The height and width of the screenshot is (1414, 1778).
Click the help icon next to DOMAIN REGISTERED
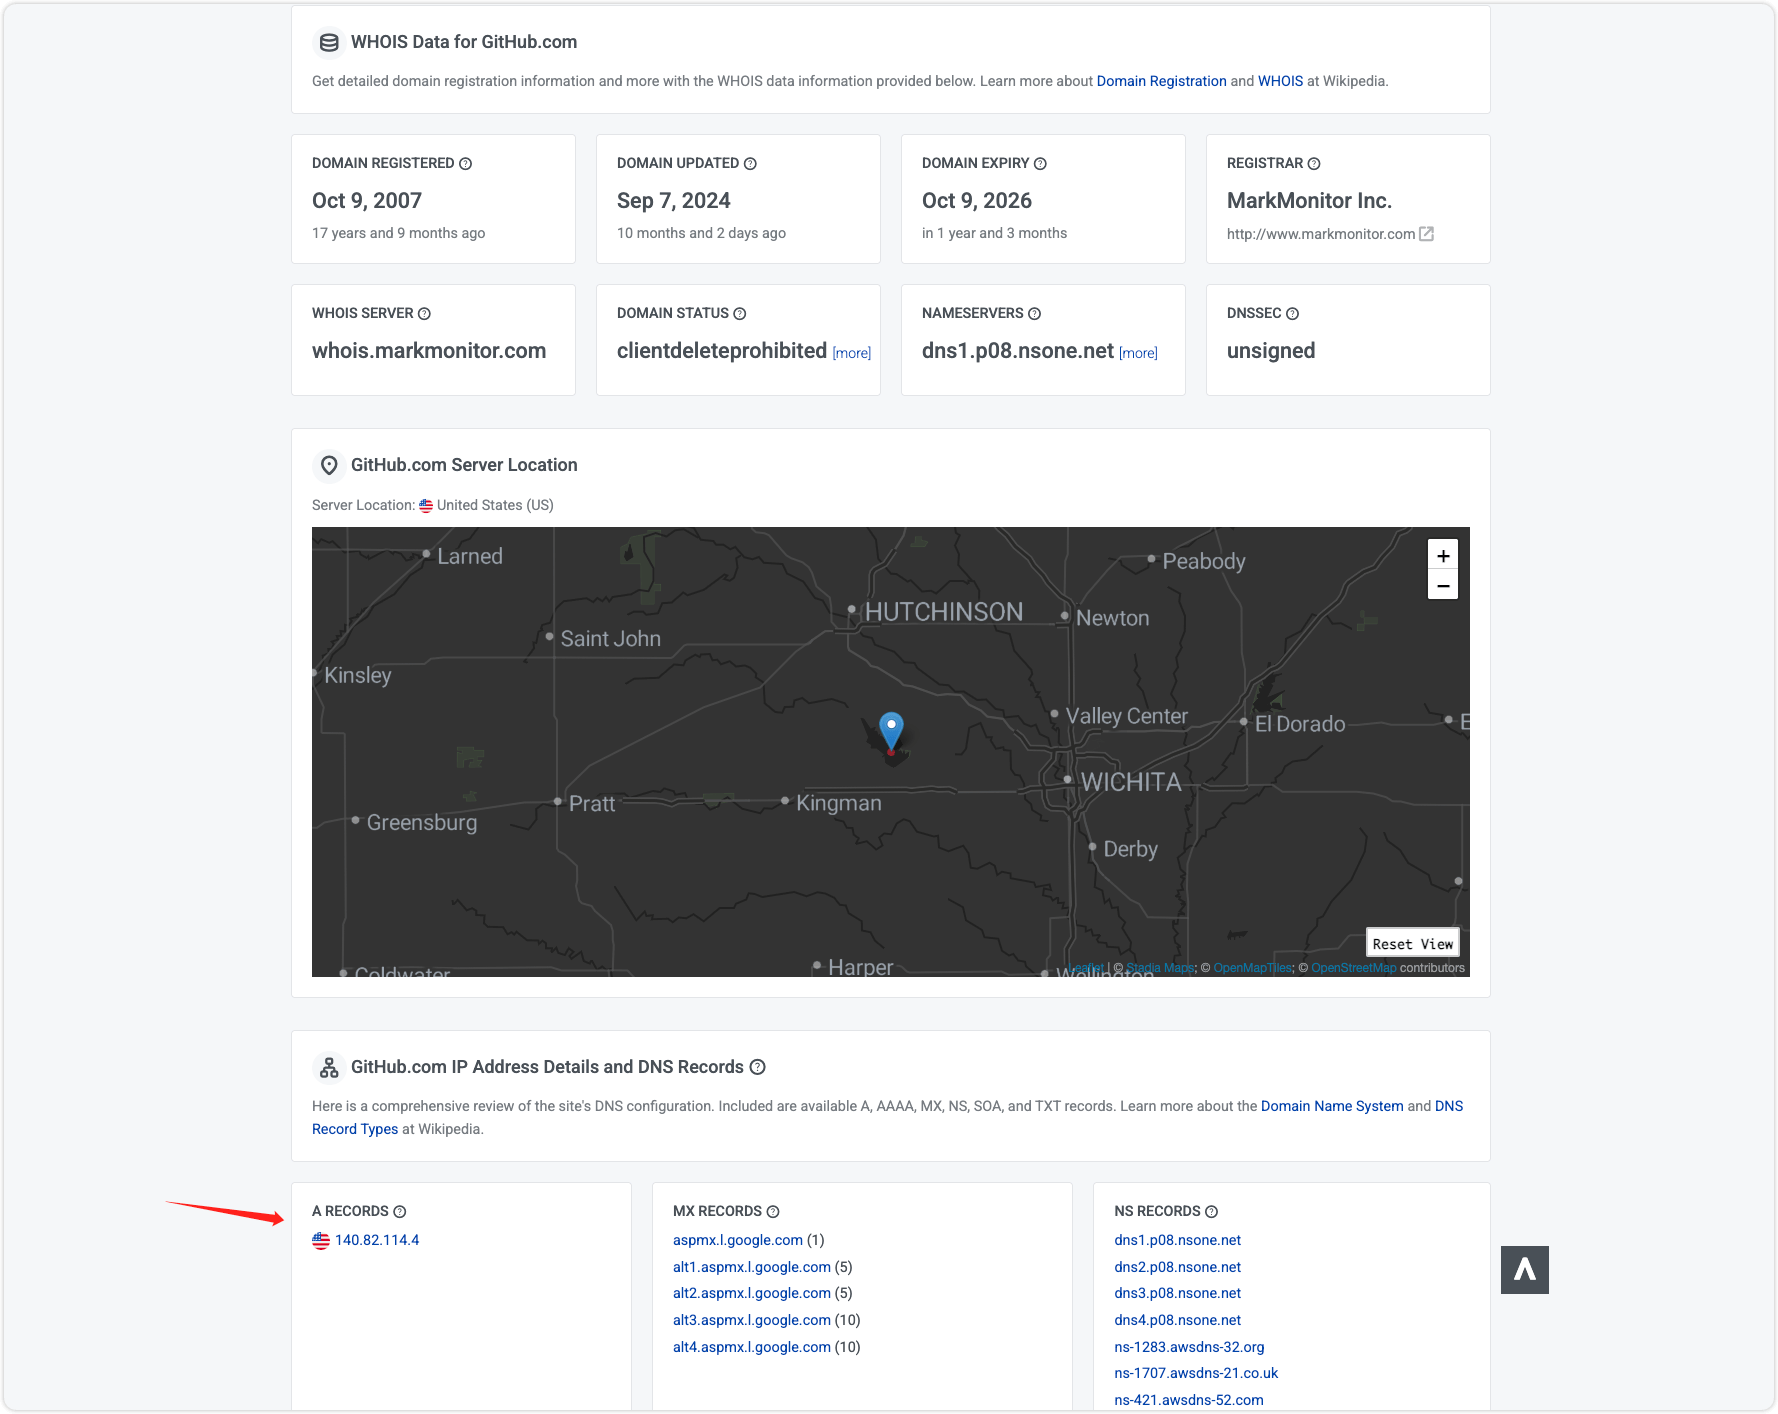click(465, 164)
